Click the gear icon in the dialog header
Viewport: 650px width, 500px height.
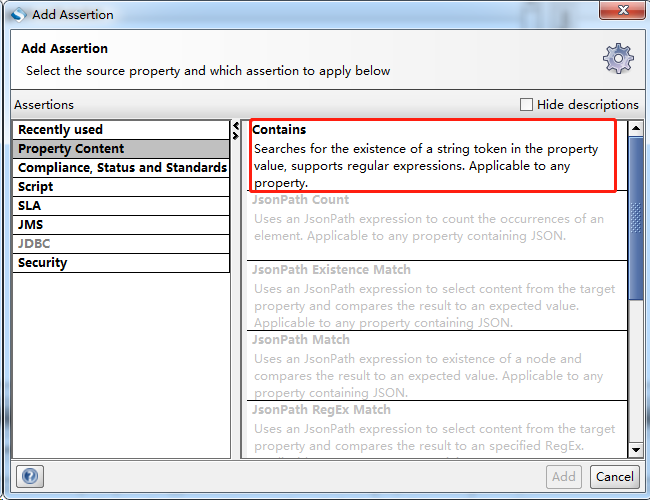pyautogui.click(x=618, y=58)
